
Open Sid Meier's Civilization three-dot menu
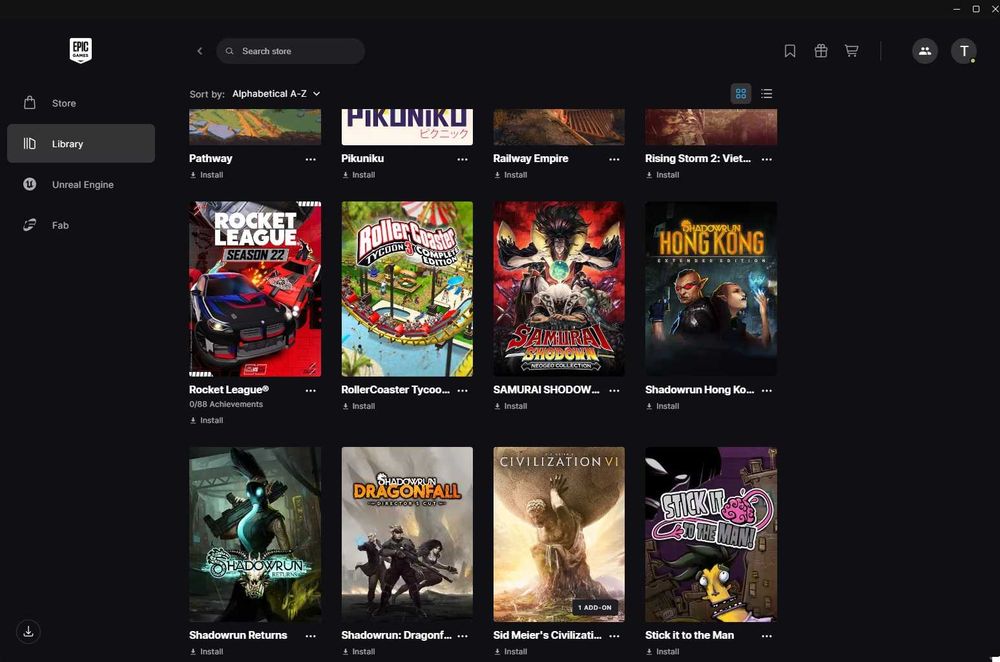pyautogui.click(x=614, y=636)
